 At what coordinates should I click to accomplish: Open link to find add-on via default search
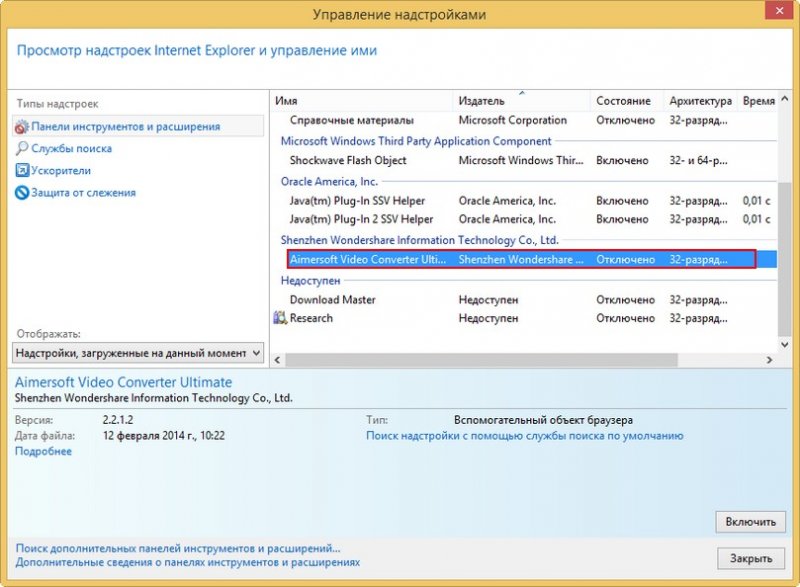524,436
